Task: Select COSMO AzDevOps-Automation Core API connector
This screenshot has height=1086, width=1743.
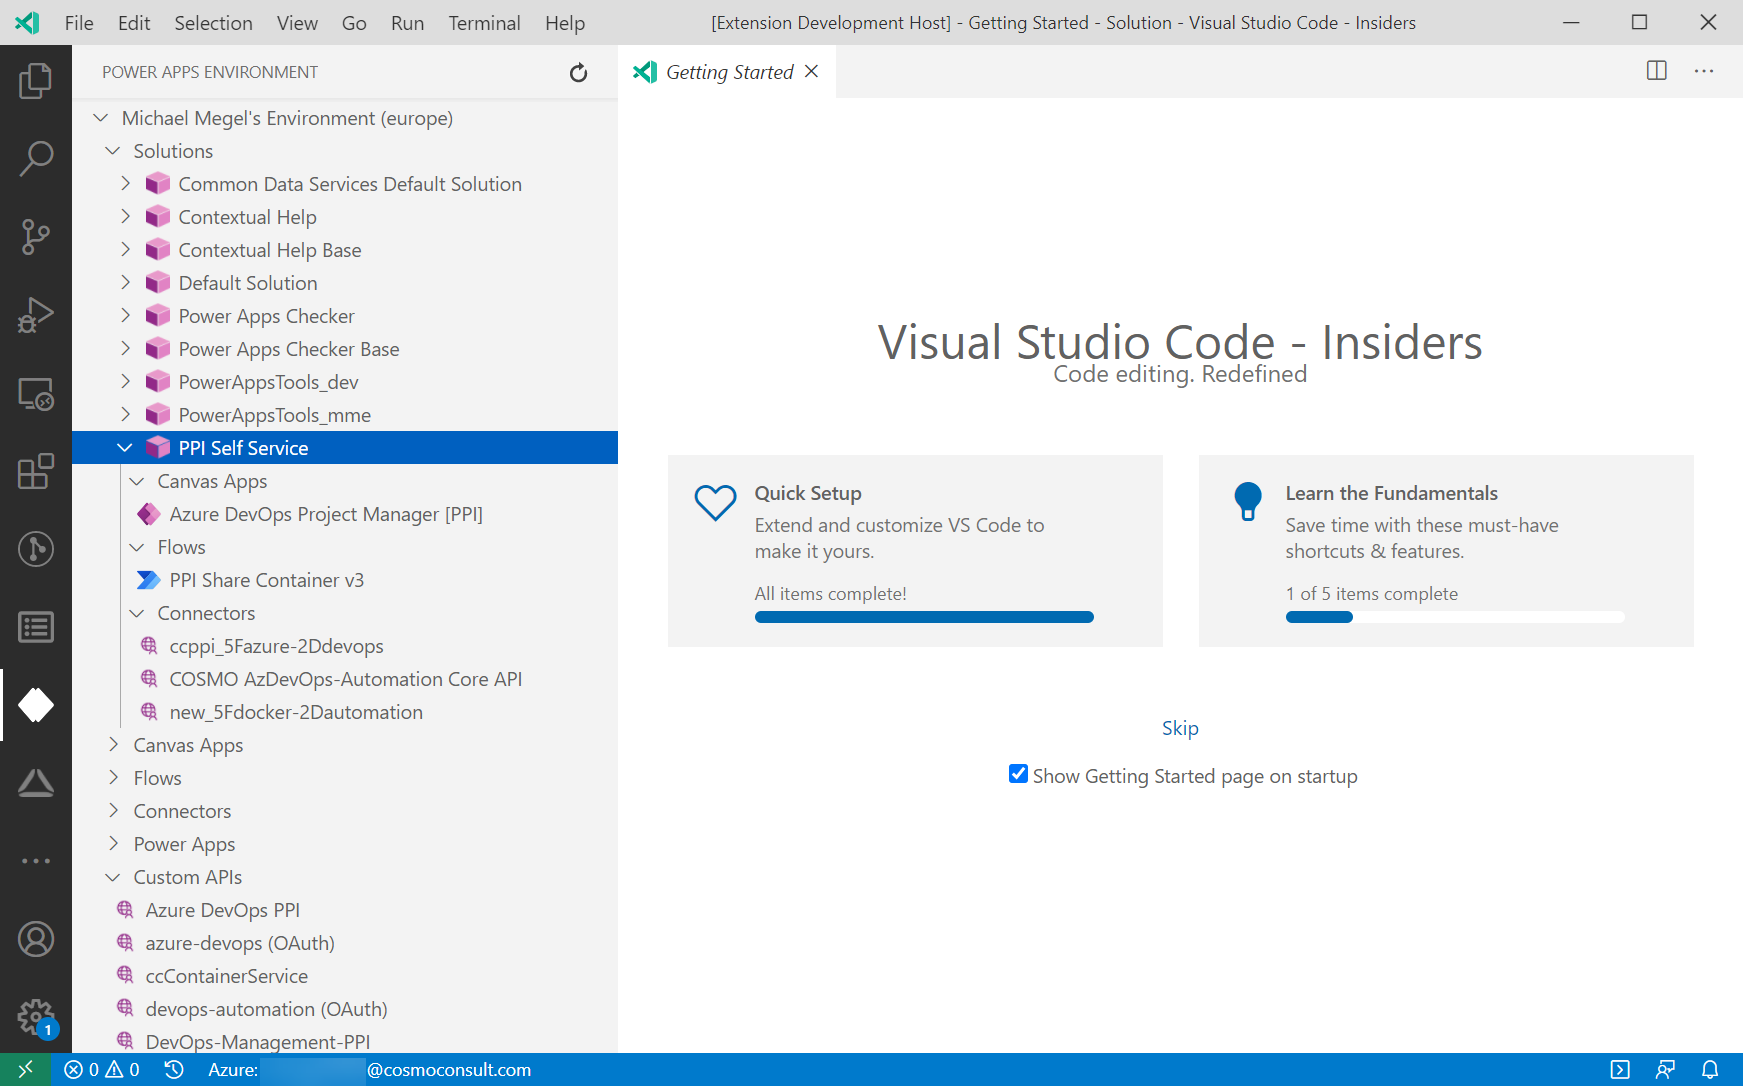Action: pyautogui.click(x=345, y=679)
